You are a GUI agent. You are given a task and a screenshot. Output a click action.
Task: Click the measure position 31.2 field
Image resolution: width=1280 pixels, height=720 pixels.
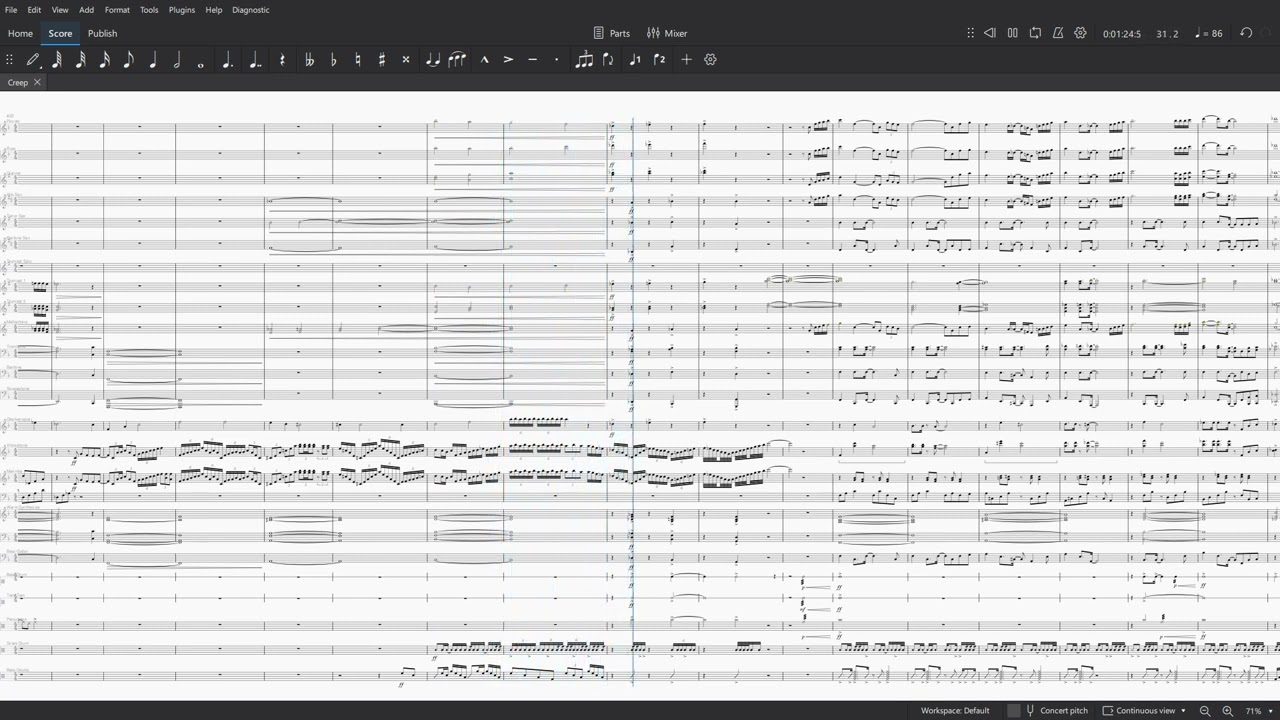[1167, 34]
